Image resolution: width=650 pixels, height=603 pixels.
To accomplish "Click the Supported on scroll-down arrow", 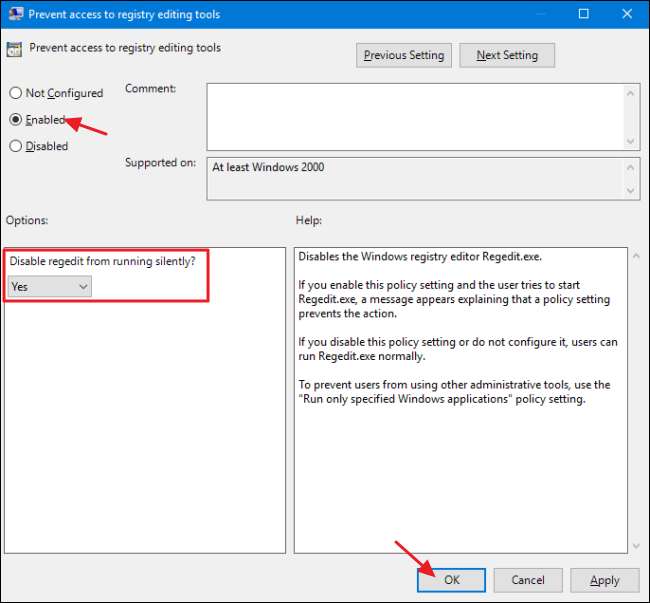I will tap(631, 191).
